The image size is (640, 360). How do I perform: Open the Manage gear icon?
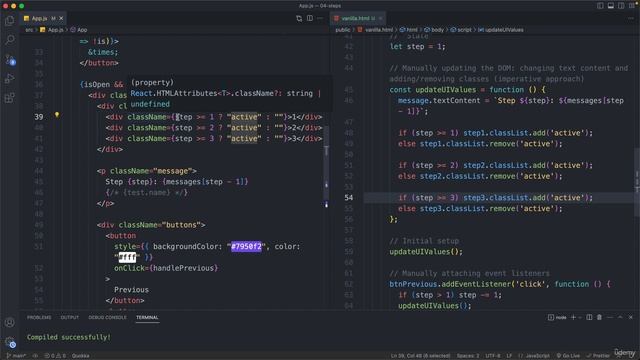[10, 342]
